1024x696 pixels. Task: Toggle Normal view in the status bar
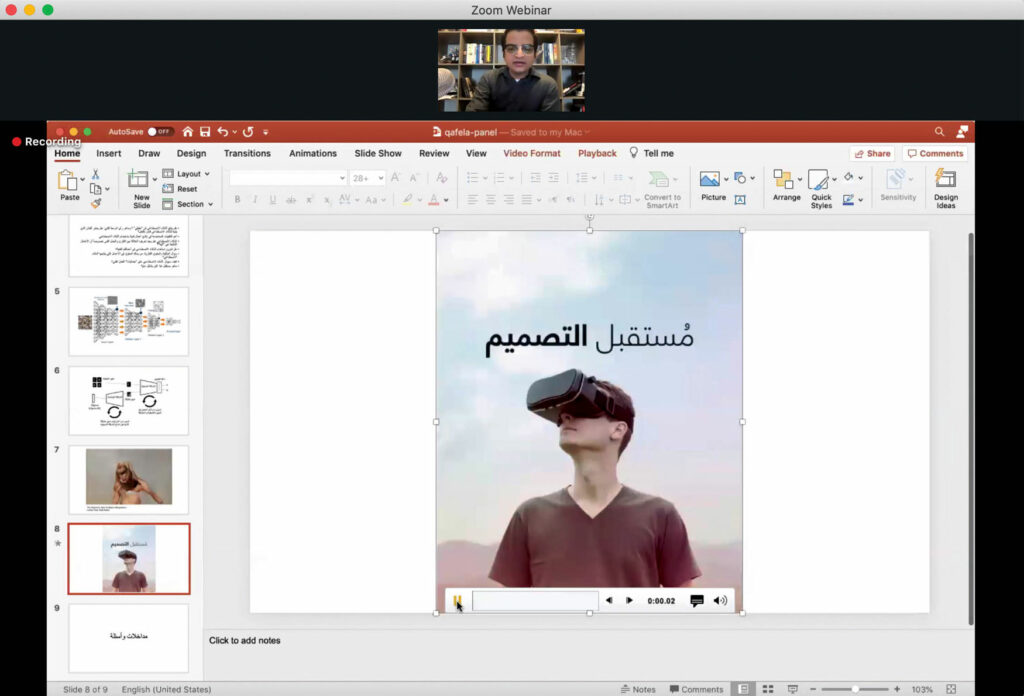click(x=743, y=689)
